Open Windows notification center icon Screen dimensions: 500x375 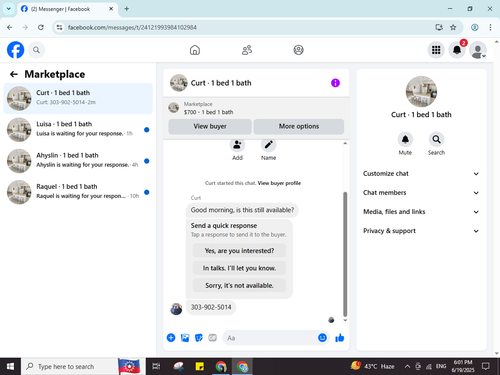pos(486,366)
